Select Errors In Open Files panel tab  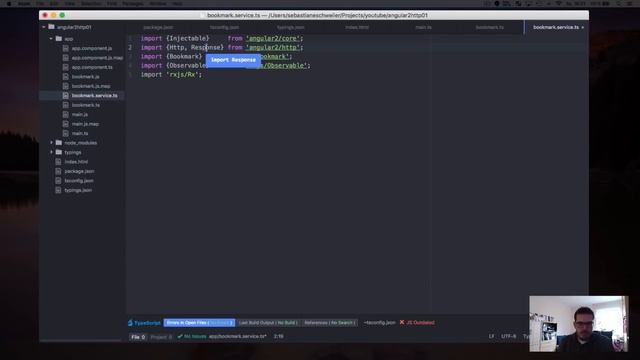pyautogui.click(x=199, y=323)
